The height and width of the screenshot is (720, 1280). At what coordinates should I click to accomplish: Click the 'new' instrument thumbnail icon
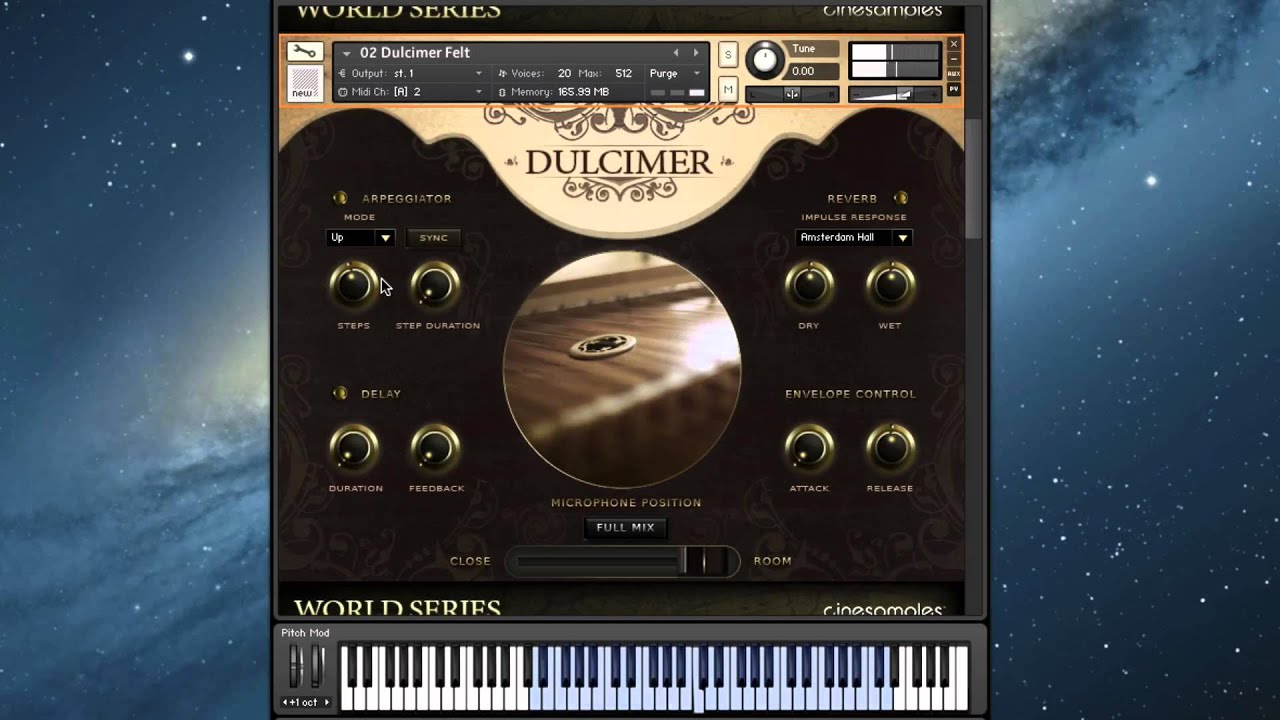pyautogui.click(x=304, y=83)
